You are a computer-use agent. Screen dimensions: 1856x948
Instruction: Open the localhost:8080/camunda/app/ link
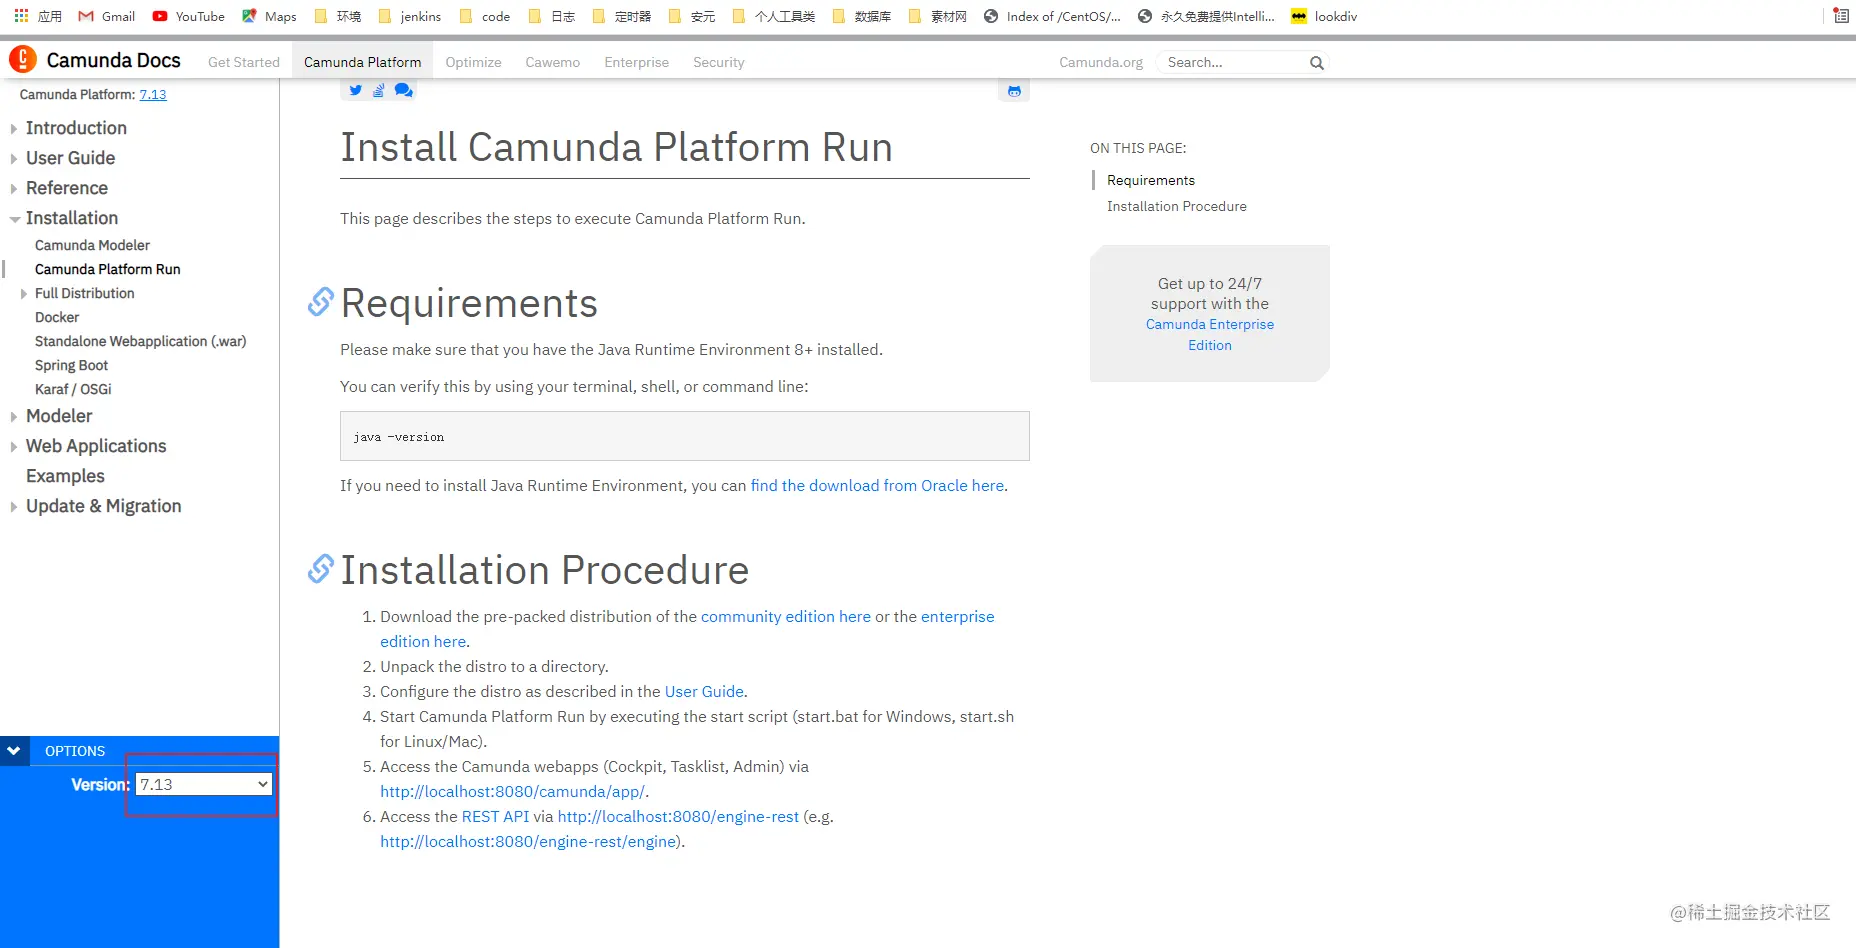[x=512, y=791]
